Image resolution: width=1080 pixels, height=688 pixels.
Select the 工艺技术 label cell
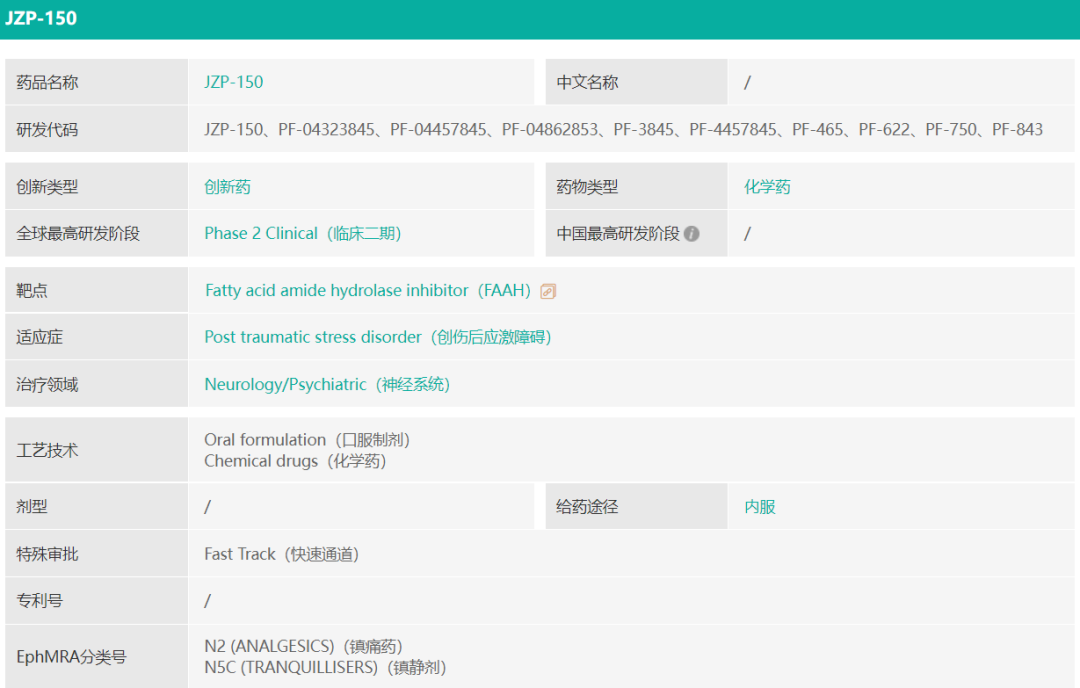point(96,450)
